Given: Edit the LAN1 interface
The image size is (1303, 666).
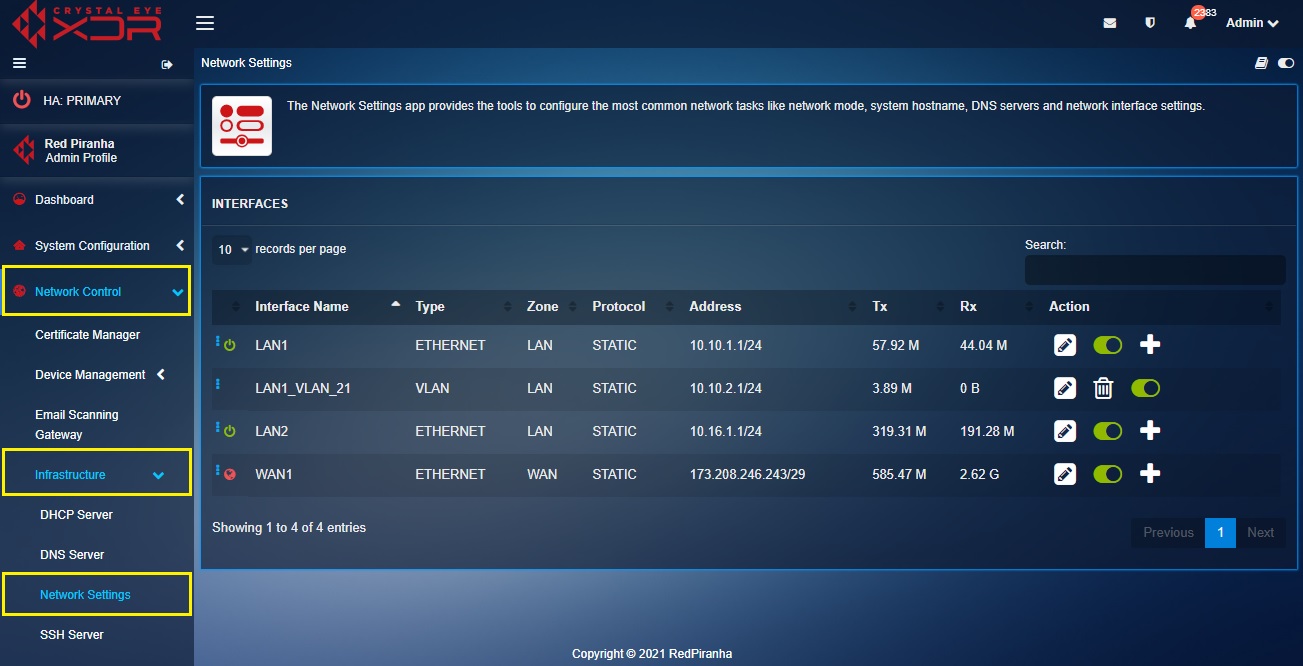Looking at the screenshot, I should (1065, 345).
